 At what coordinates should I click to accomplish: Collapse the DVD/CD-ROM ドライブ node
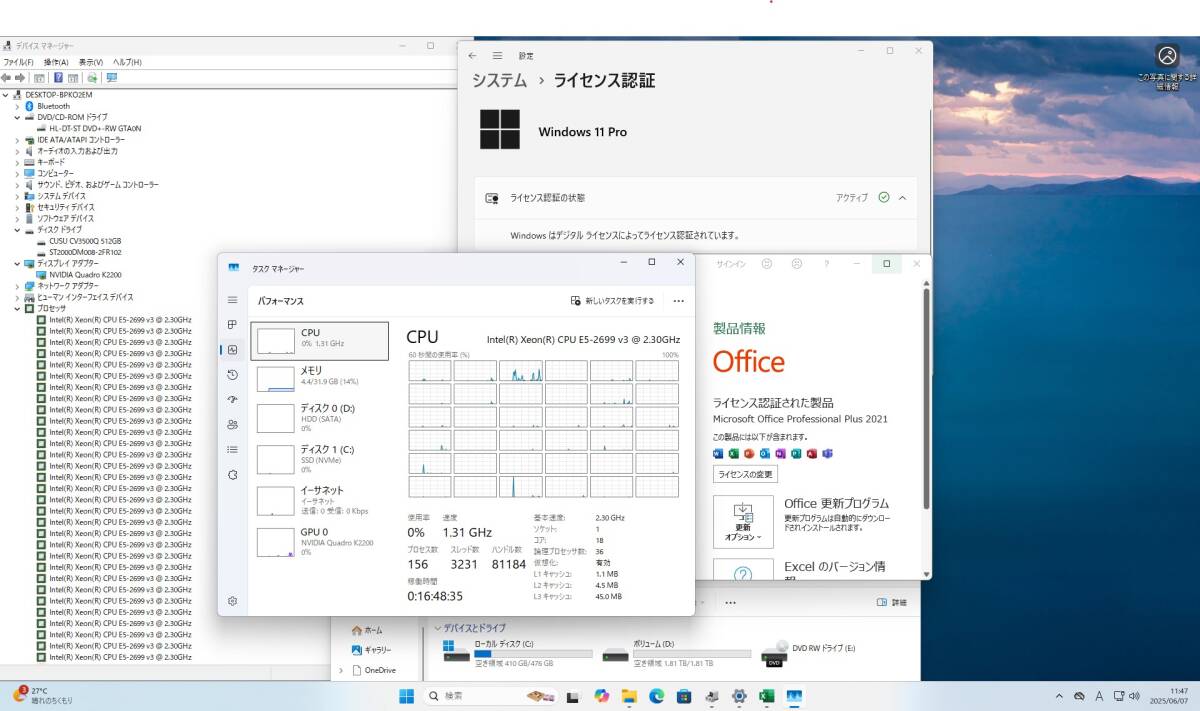17,117
